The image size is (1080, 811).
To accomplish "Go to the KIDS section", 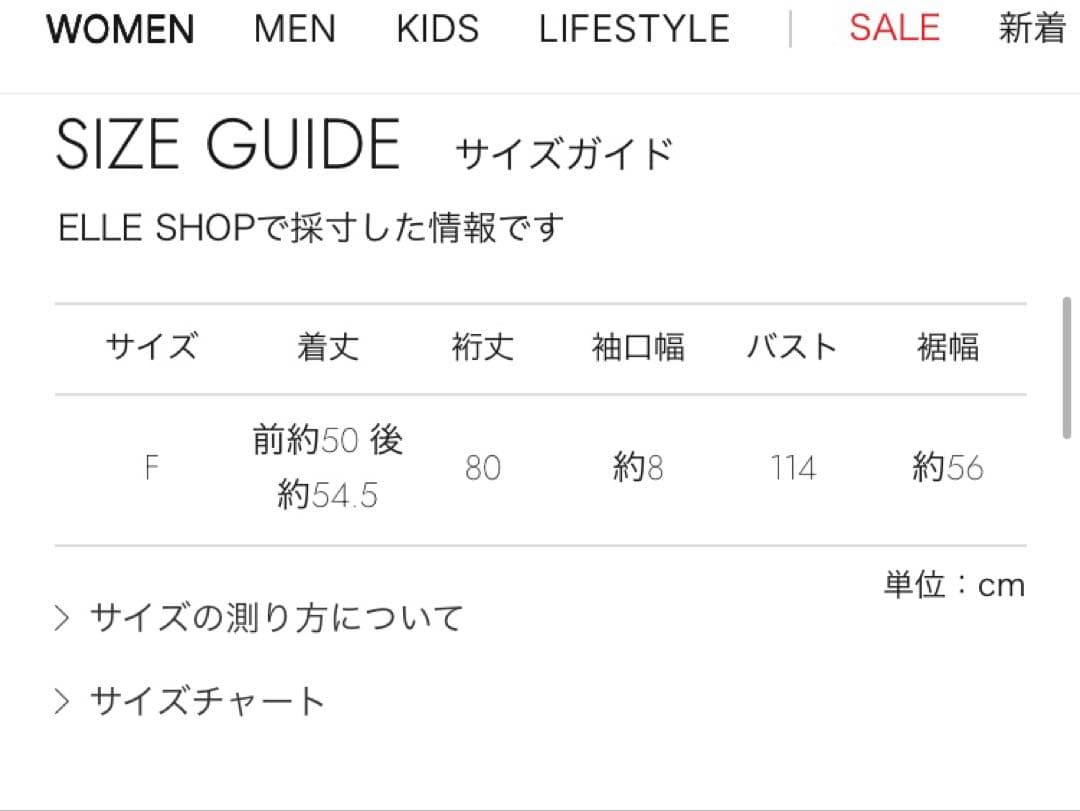I will (x=437, y=29).
